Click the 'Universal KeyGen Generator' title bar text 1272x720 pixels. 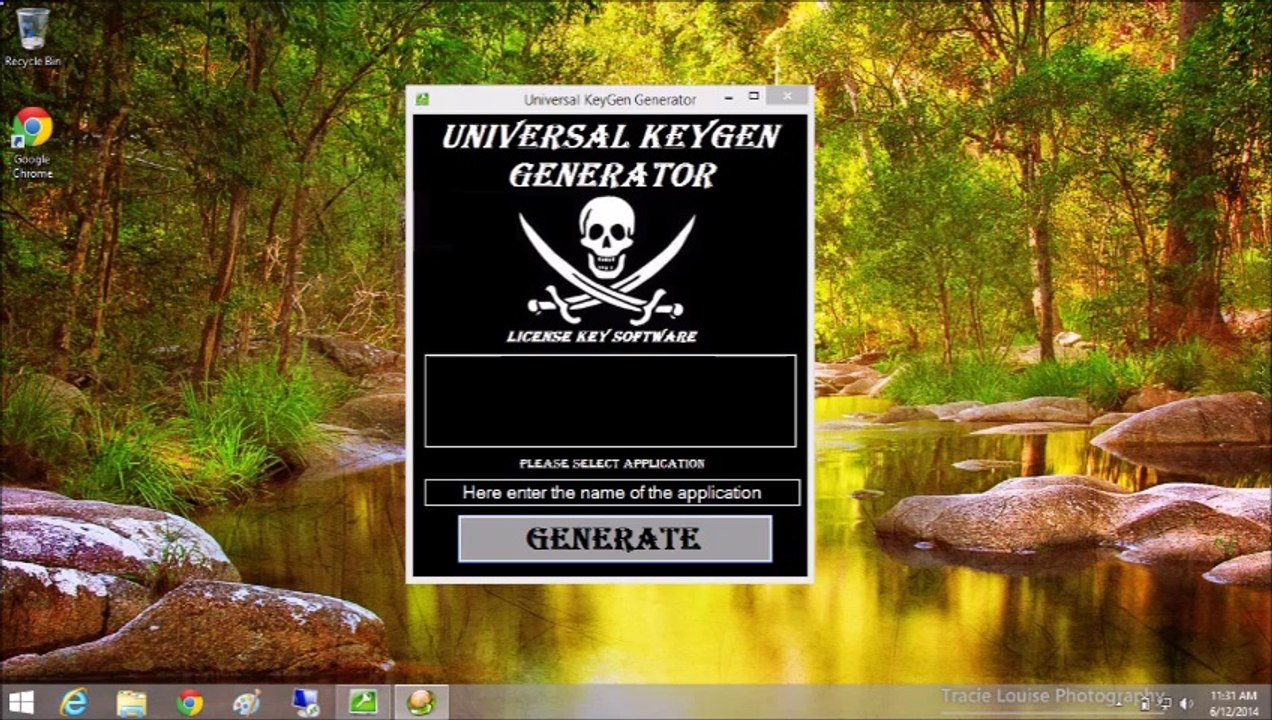point(610,100)
